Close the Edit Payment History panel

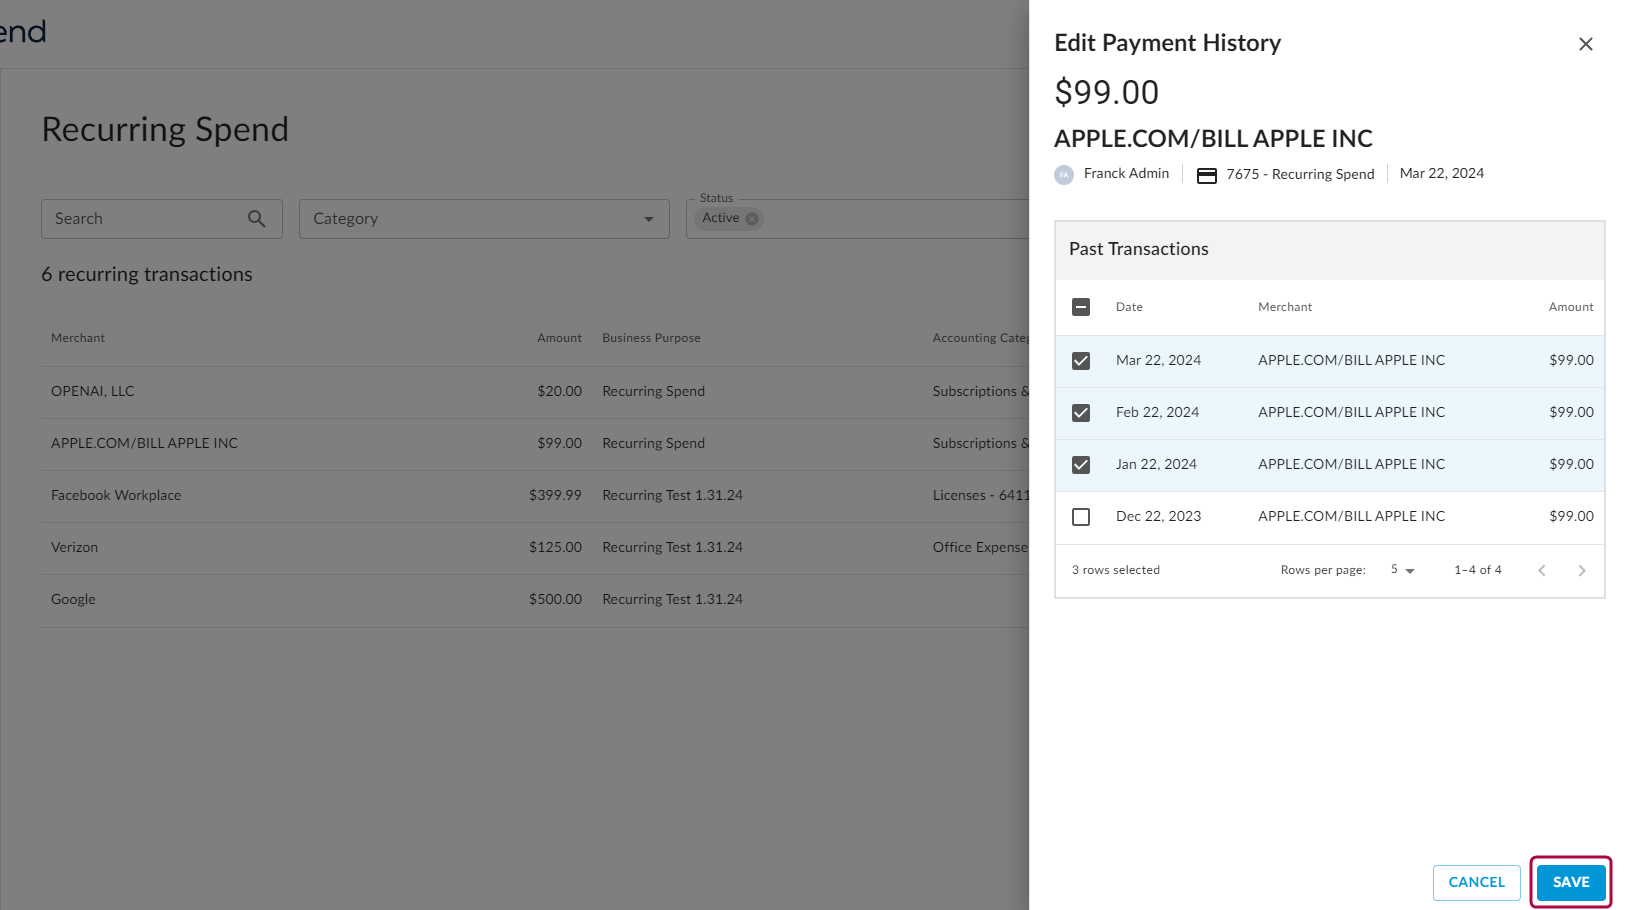[1585, 44]
